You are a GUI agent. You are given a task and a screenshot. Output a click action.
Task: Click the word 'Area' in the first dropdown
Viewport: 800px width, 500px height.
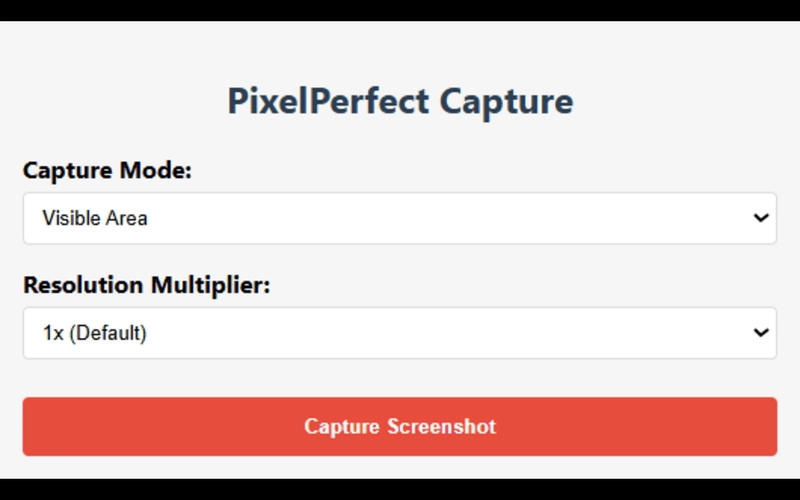click(128, 218)
